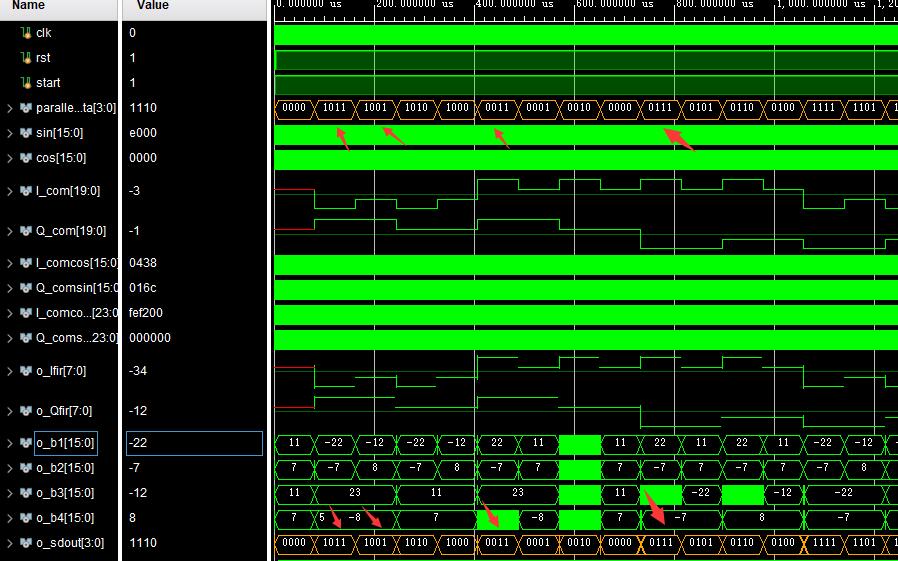This screenshot has height=561, width=898.
Task: Click the rst signal icon
Action: [26, 58]
